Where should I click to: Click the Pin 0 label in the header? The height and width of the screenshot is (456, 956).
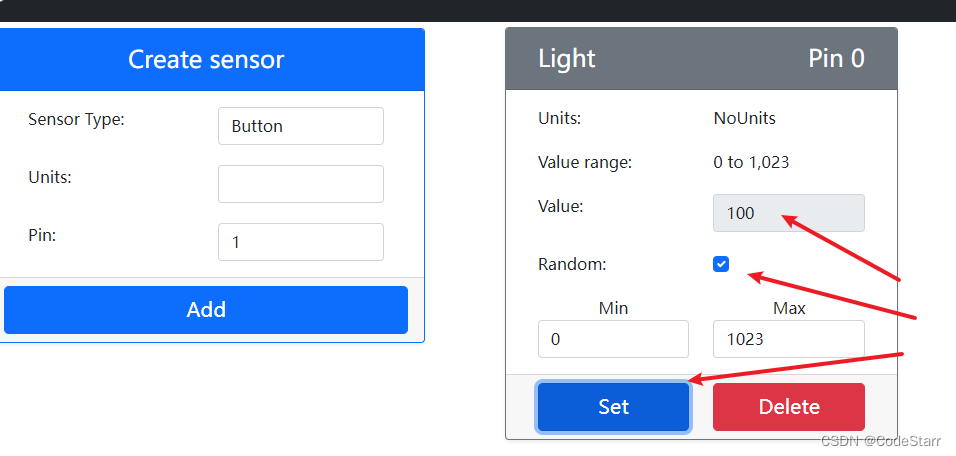(836, 59)
